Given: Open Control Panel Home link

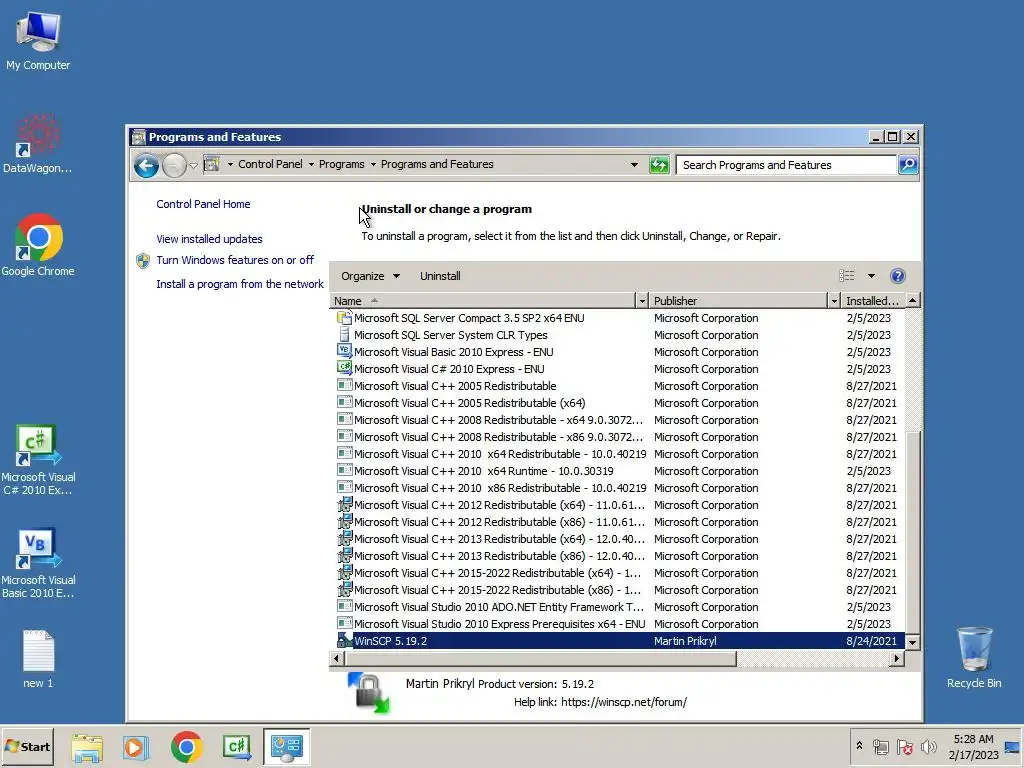Looking at the screenshot, I should [x=203, y=204].
